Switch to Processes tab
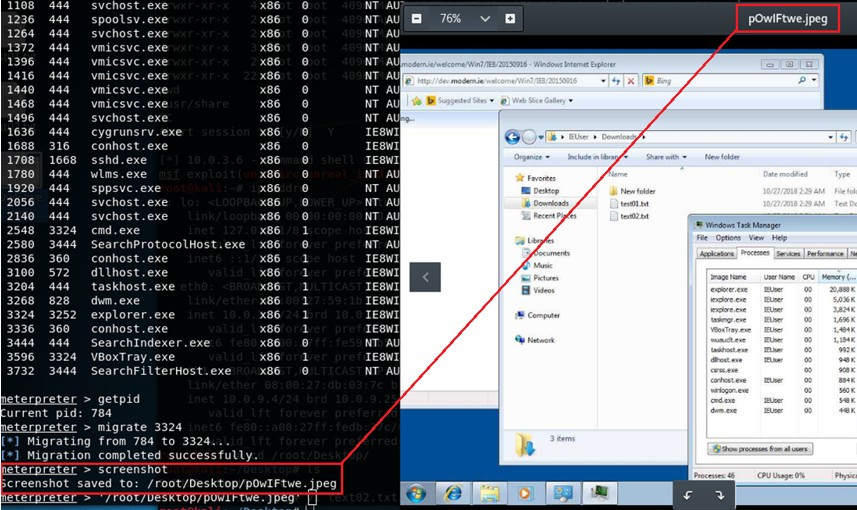857x510 pixels. [755, 253]
